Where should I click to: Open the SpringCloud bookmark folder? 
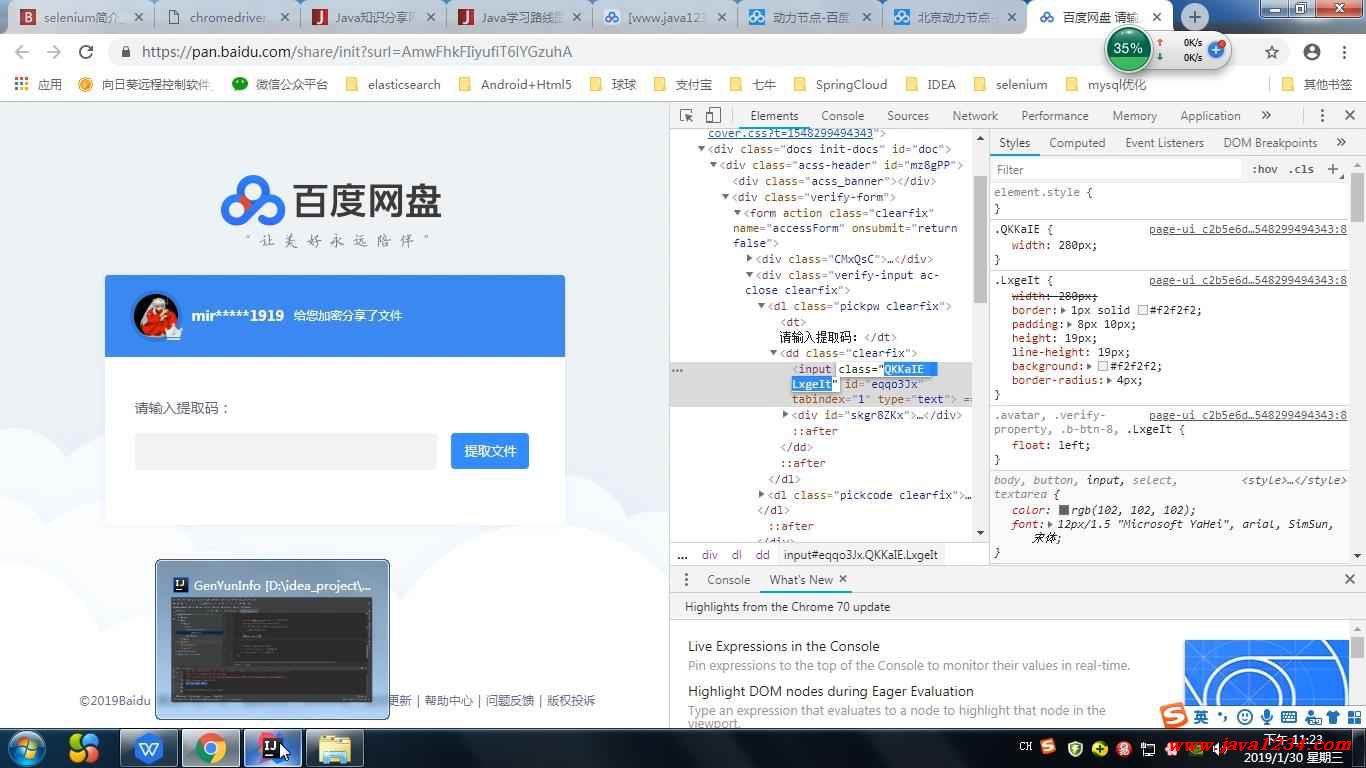click(x=840, y=85)
